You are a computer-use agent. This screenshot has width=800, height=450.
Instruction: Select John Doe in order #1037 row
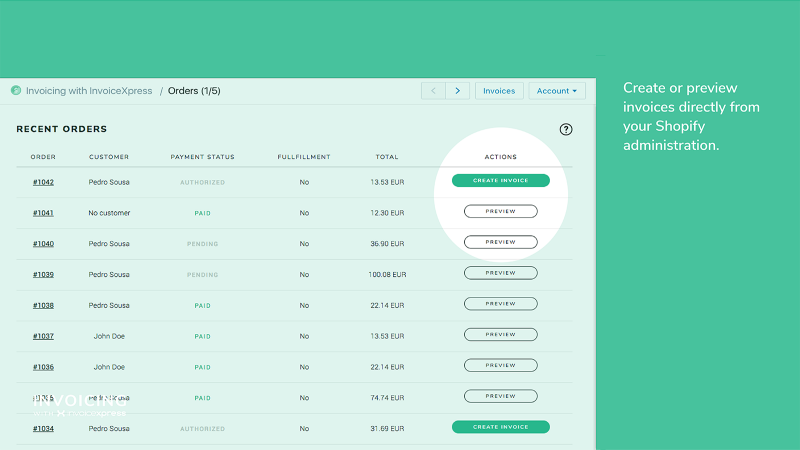pos(109,336)
